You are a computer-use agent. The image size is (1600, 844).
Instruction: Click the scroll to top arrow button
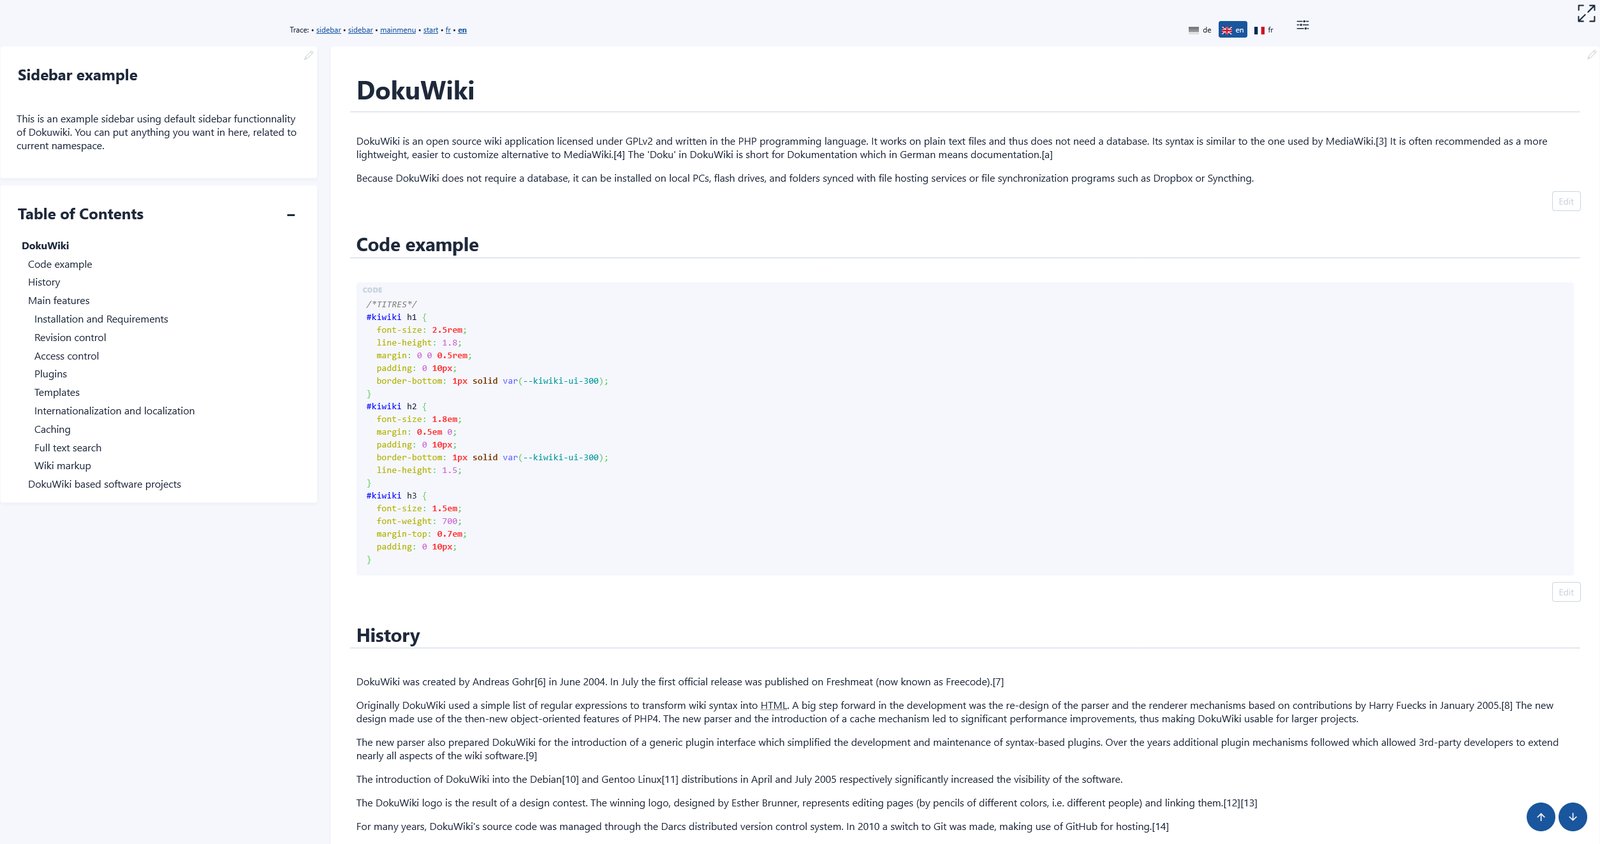point(1540,817)
